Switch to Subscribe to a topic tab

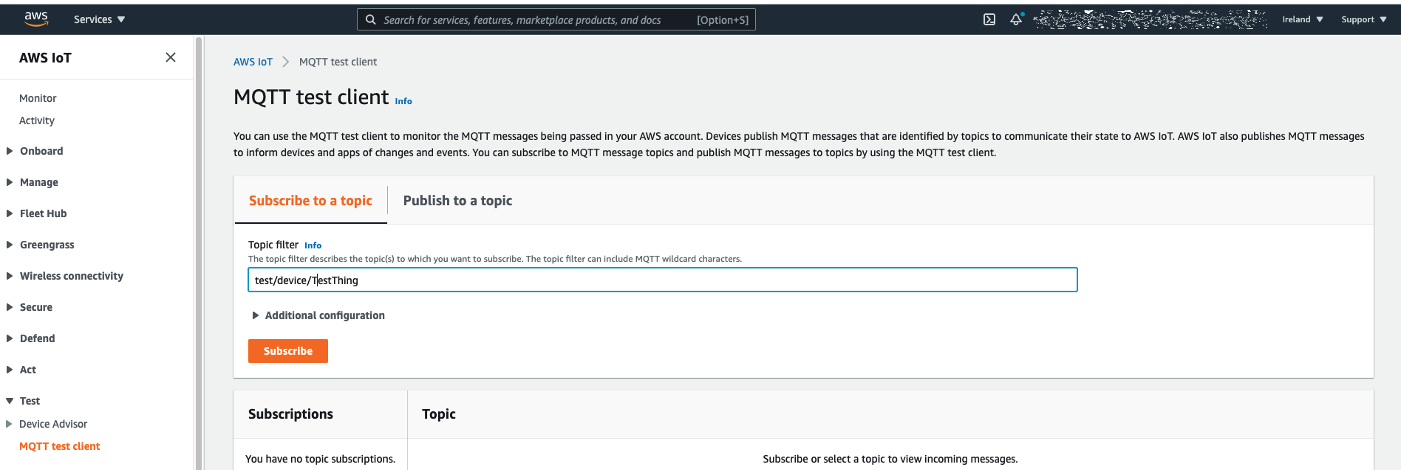click(310, 200)
